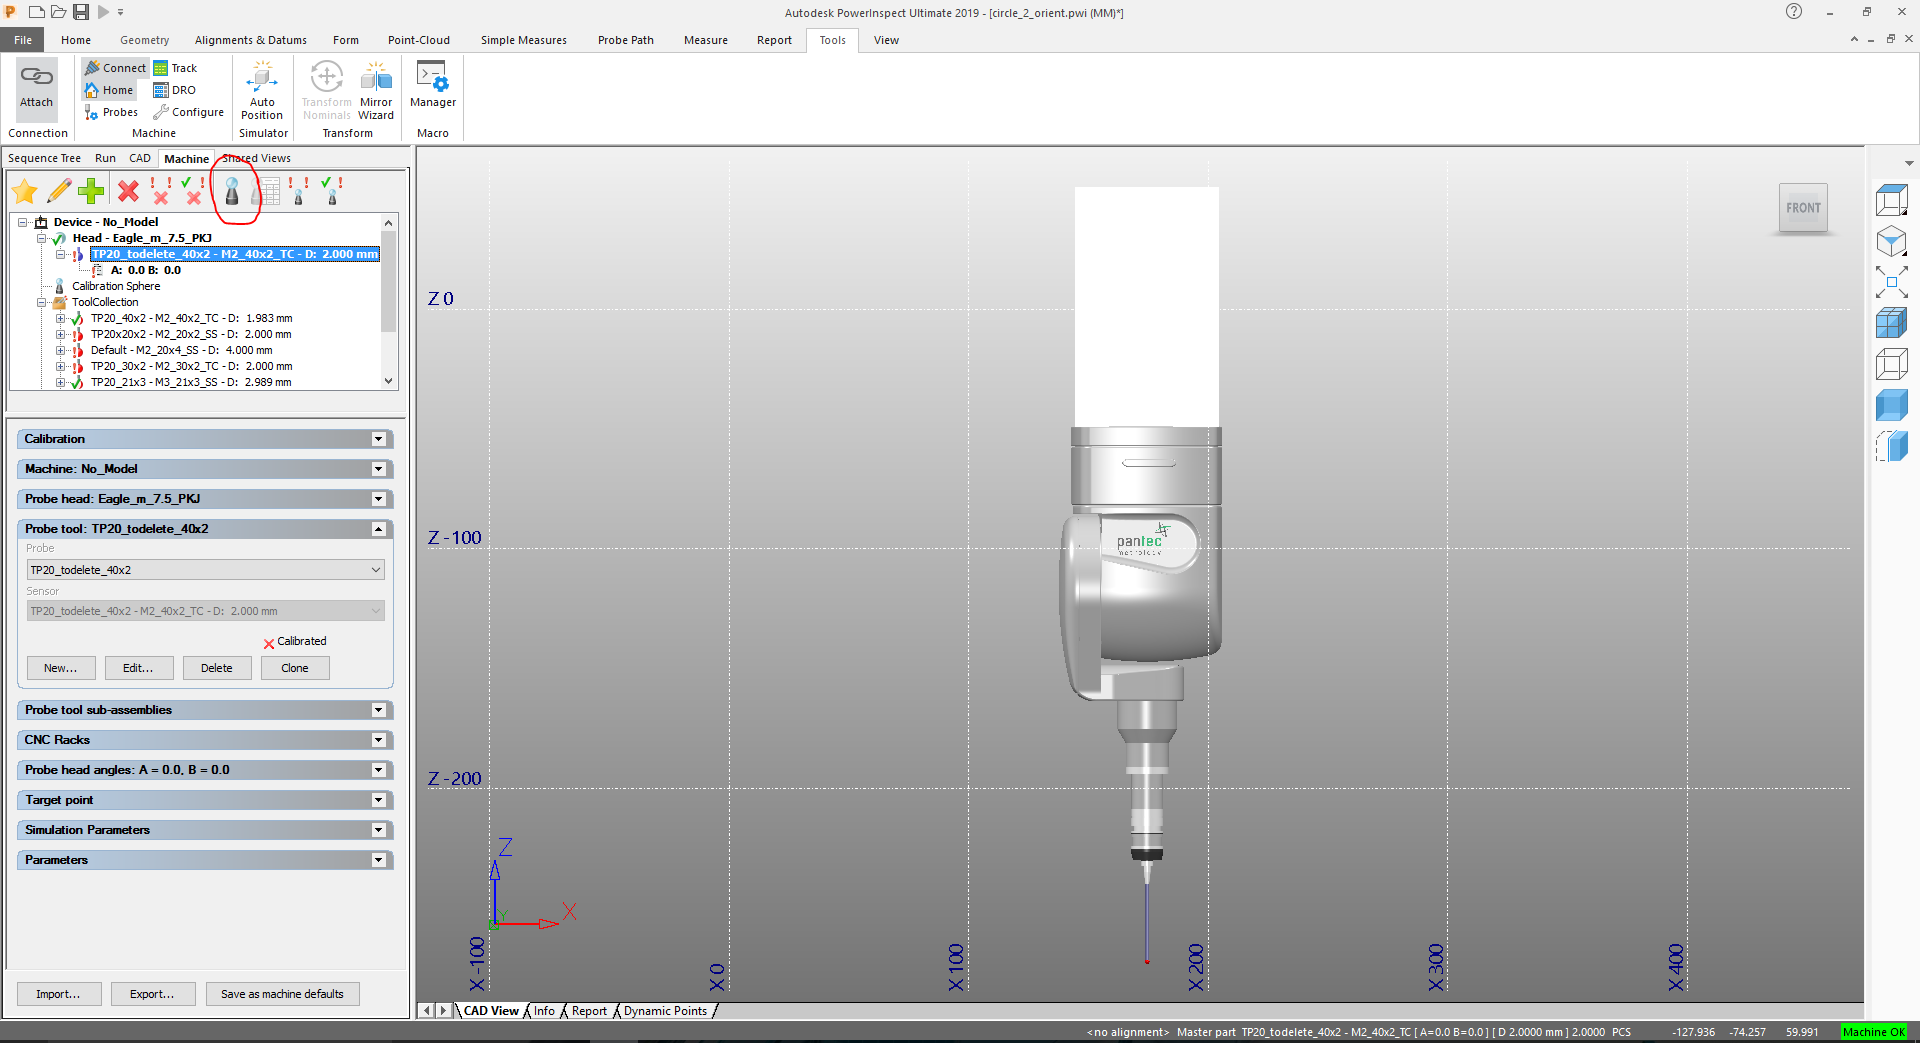1920x1043 pixels.
Task: Select the Mirror Wizard tool
Action: [x=376, y=90]
